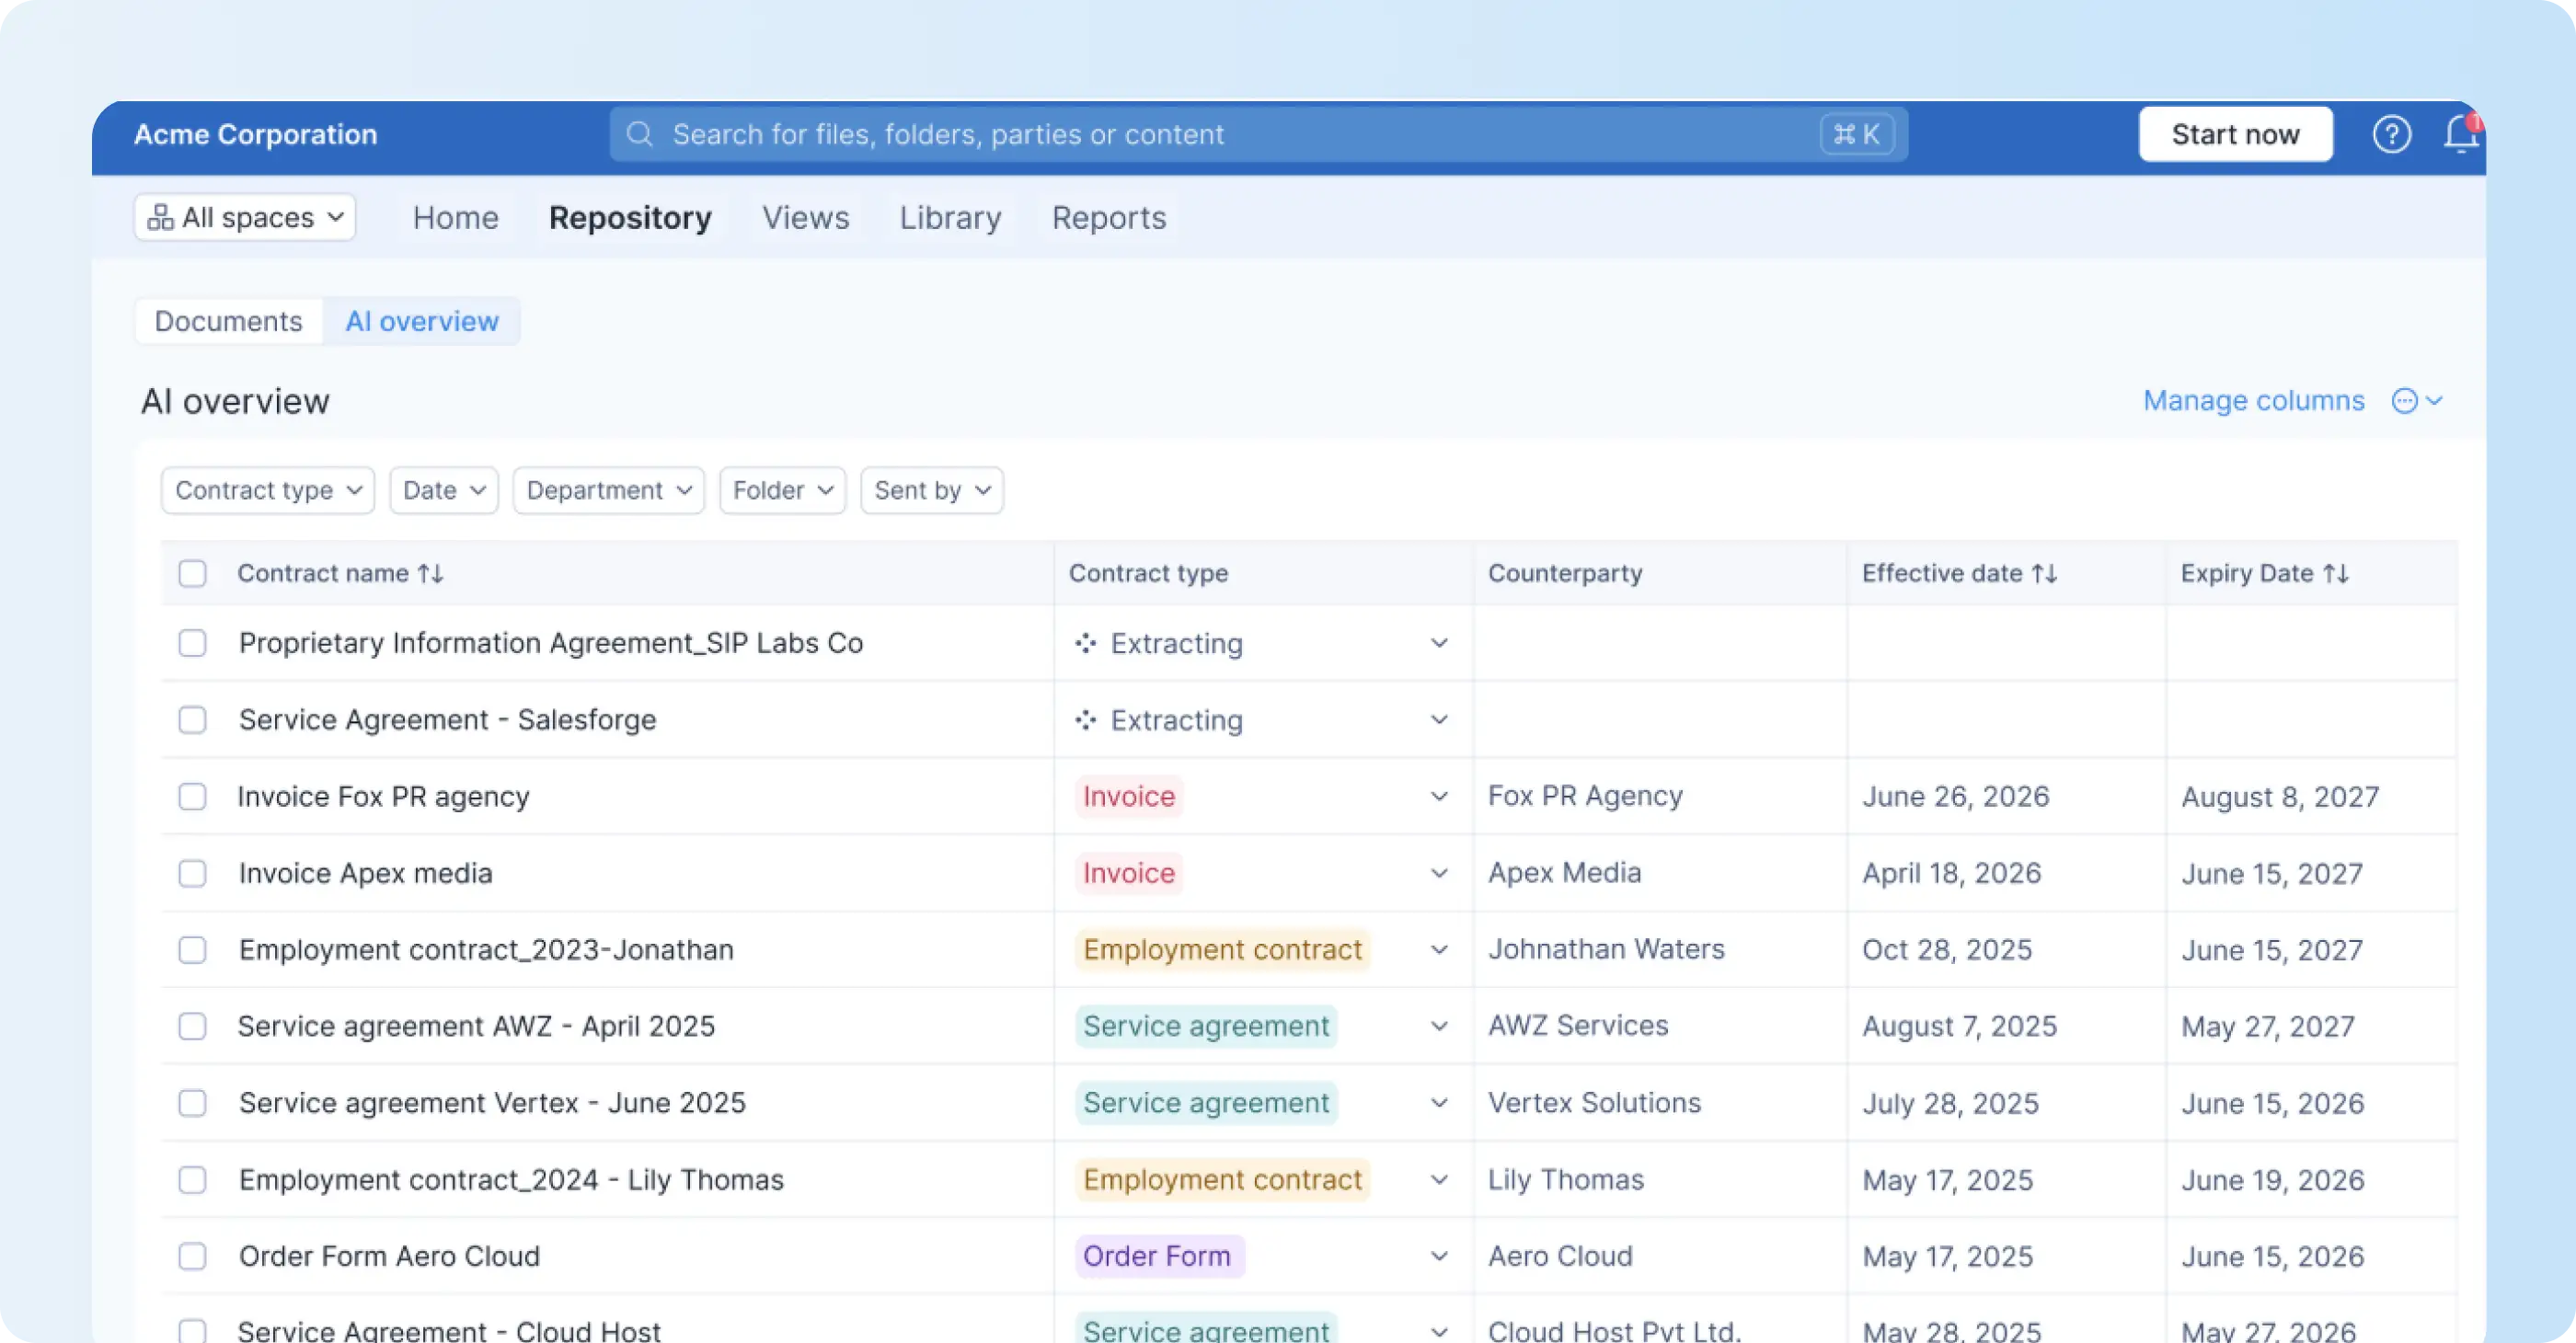
Task: Open the Date filter dropdown
Action: point(444,491)
